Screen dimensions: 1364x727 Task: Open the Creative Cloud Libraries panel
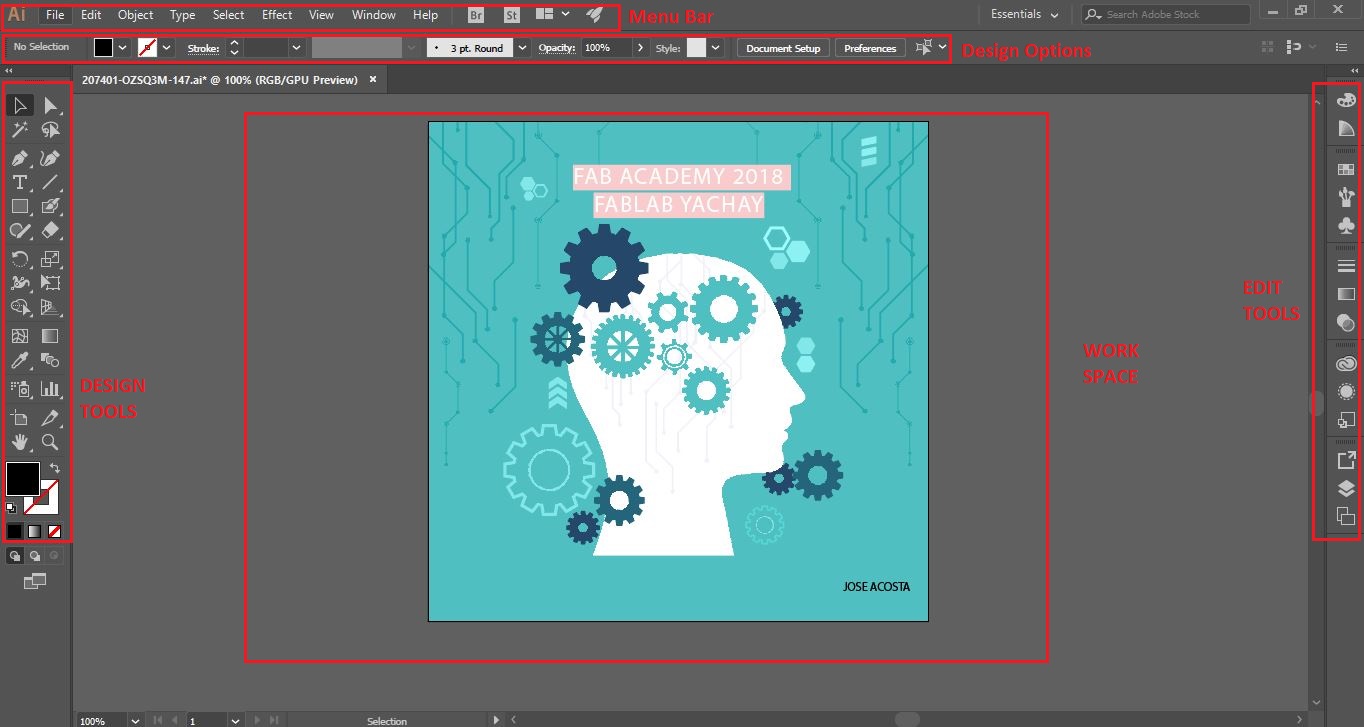(x=1346, y=364)
